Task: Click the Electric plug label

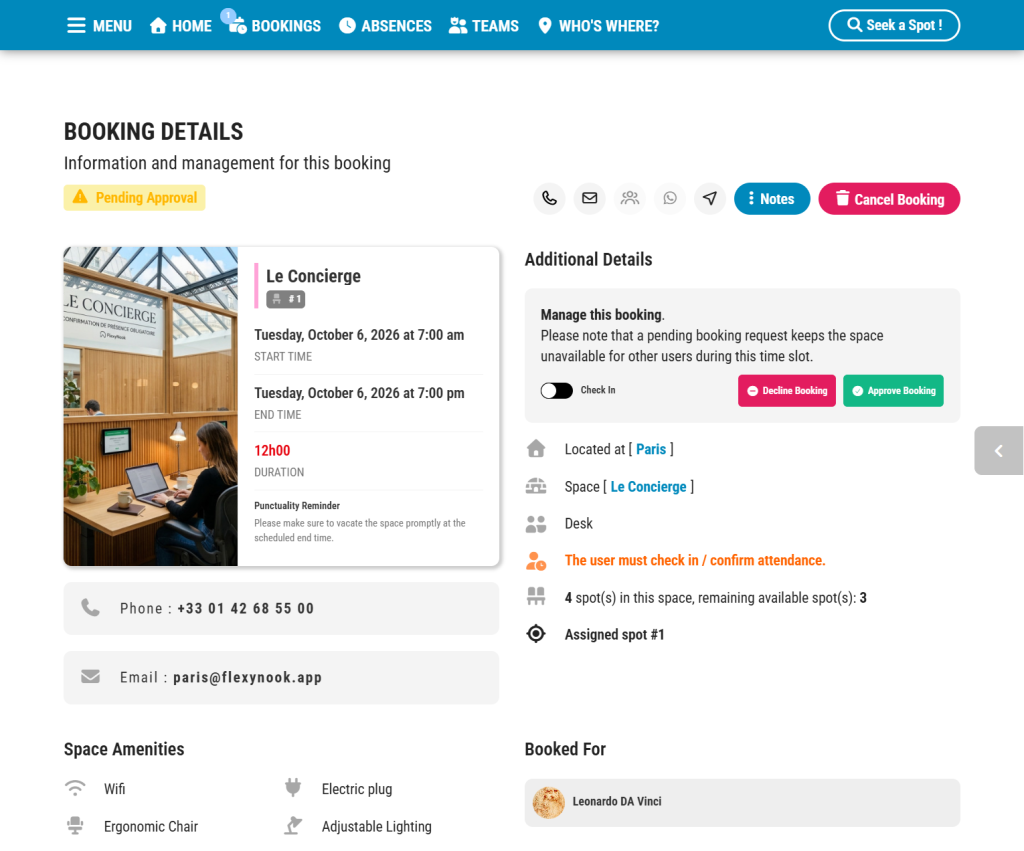Action: (357, 789)
